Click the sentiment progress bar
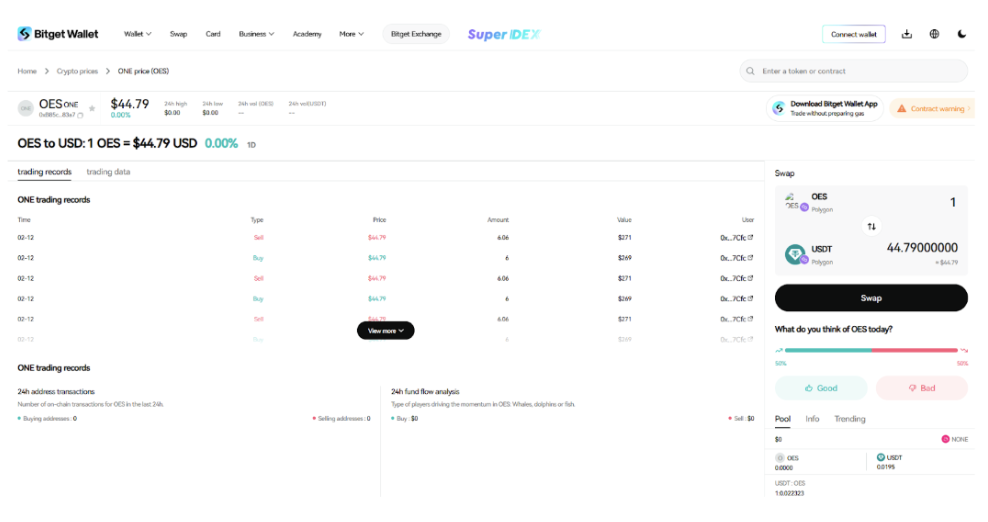The image size is (988, 522). click(x=871, y=350)
